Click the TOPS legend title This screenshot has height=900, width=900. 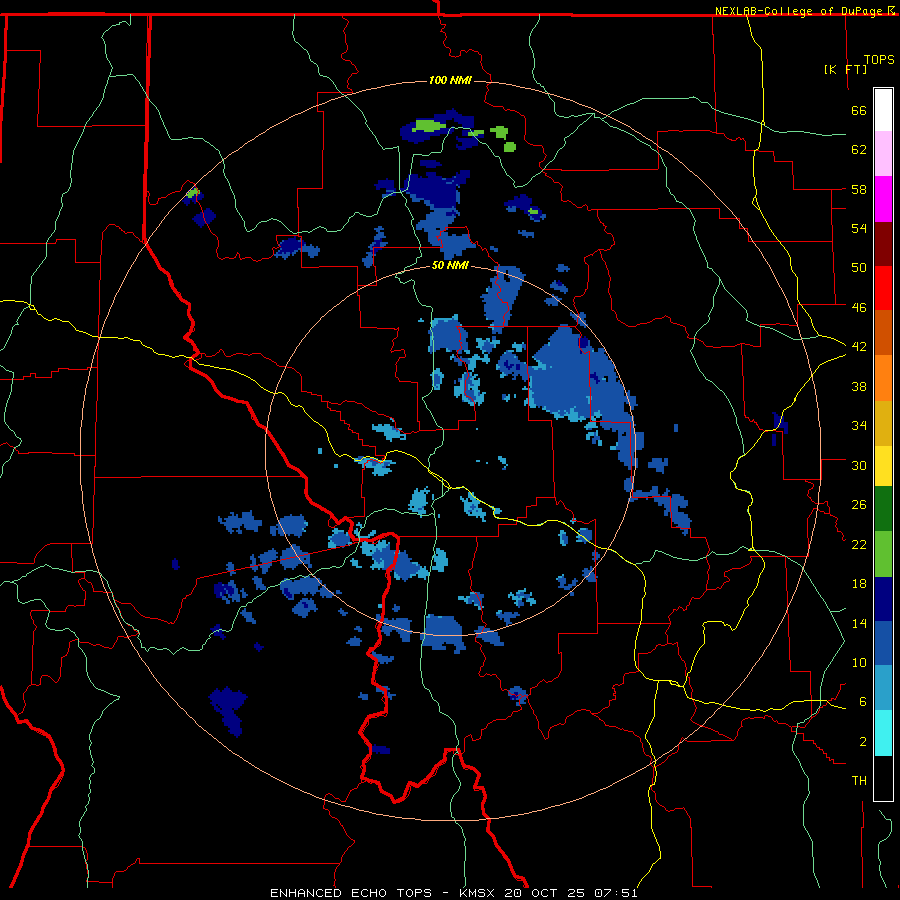pos(879,60)
